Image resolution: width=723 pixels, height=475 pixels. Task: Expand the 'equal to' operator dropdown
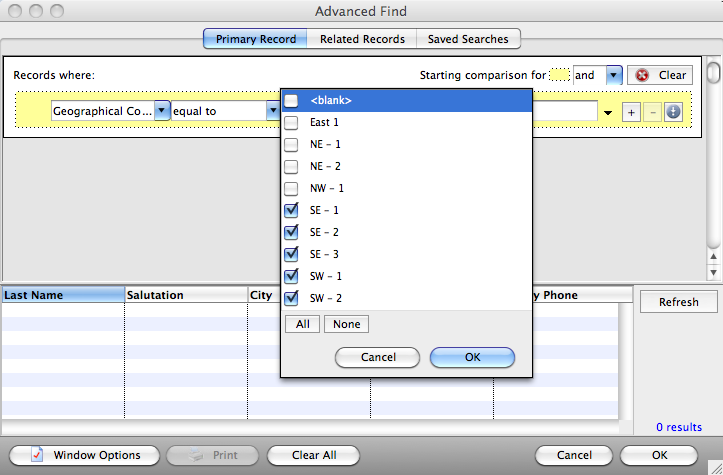273,112
